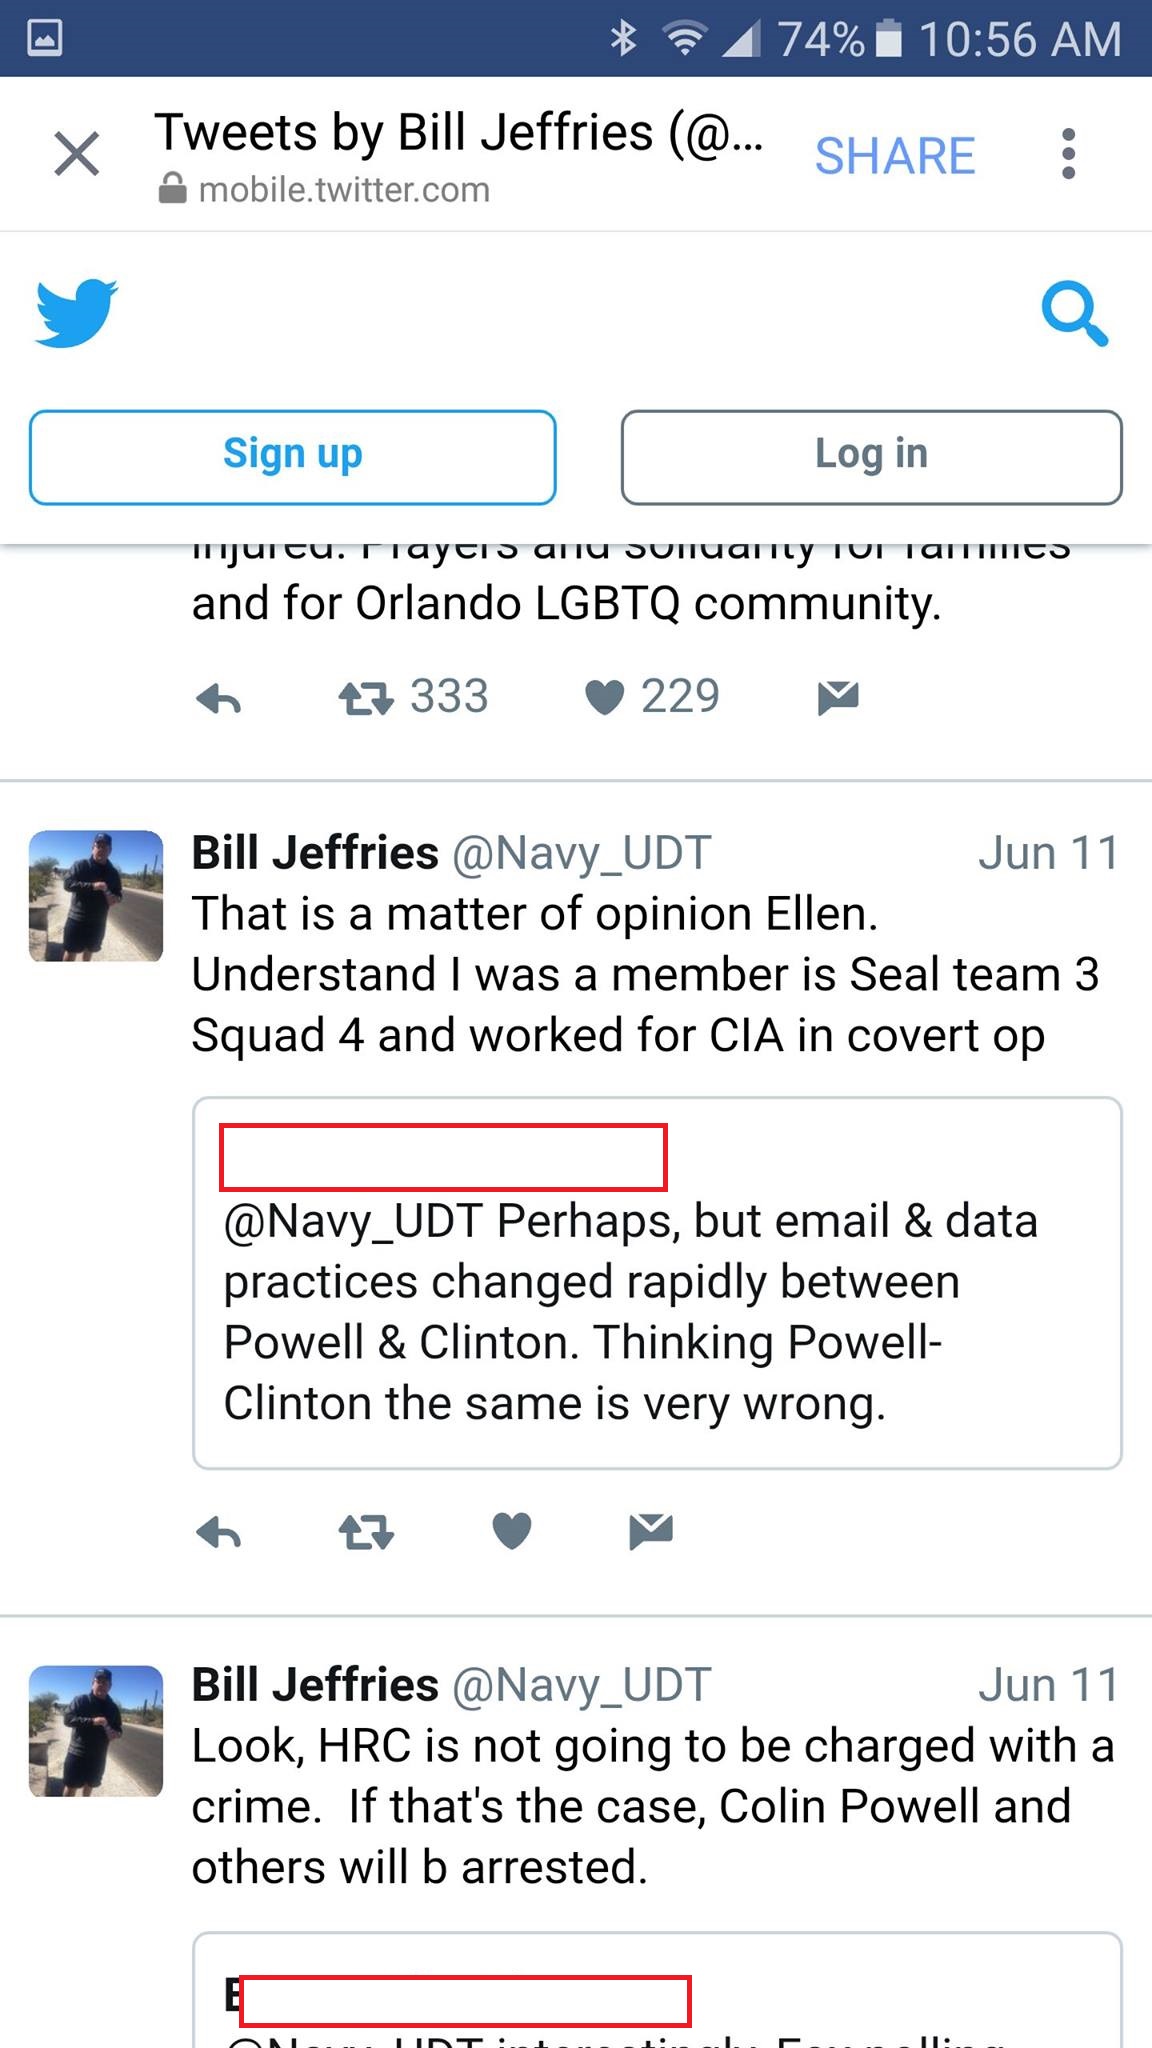Tap the Sign up button

tap(292, 457)
